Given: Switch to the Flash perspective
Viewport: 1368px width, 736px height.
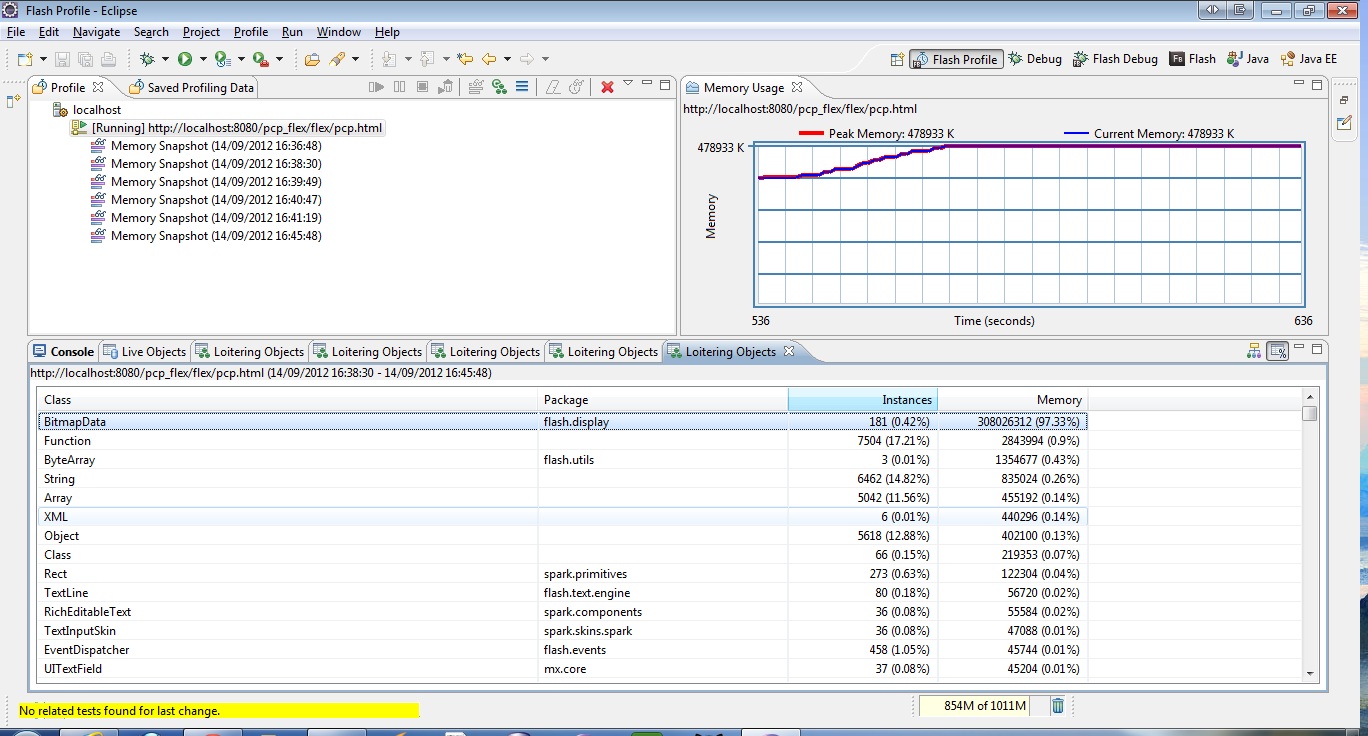Looking at the screenshot, I should 1192,59.
